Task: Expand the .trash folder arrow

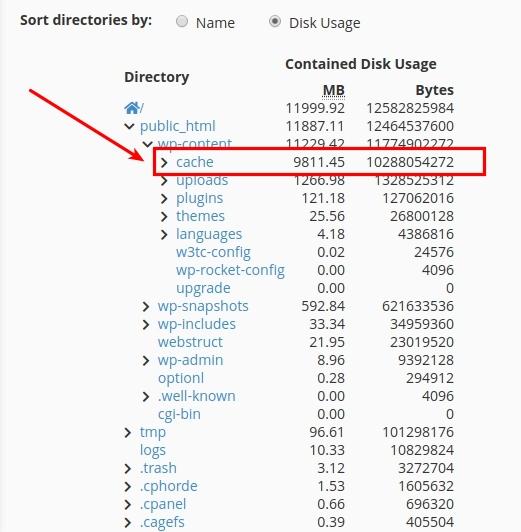Action: (x=128, y=469)
